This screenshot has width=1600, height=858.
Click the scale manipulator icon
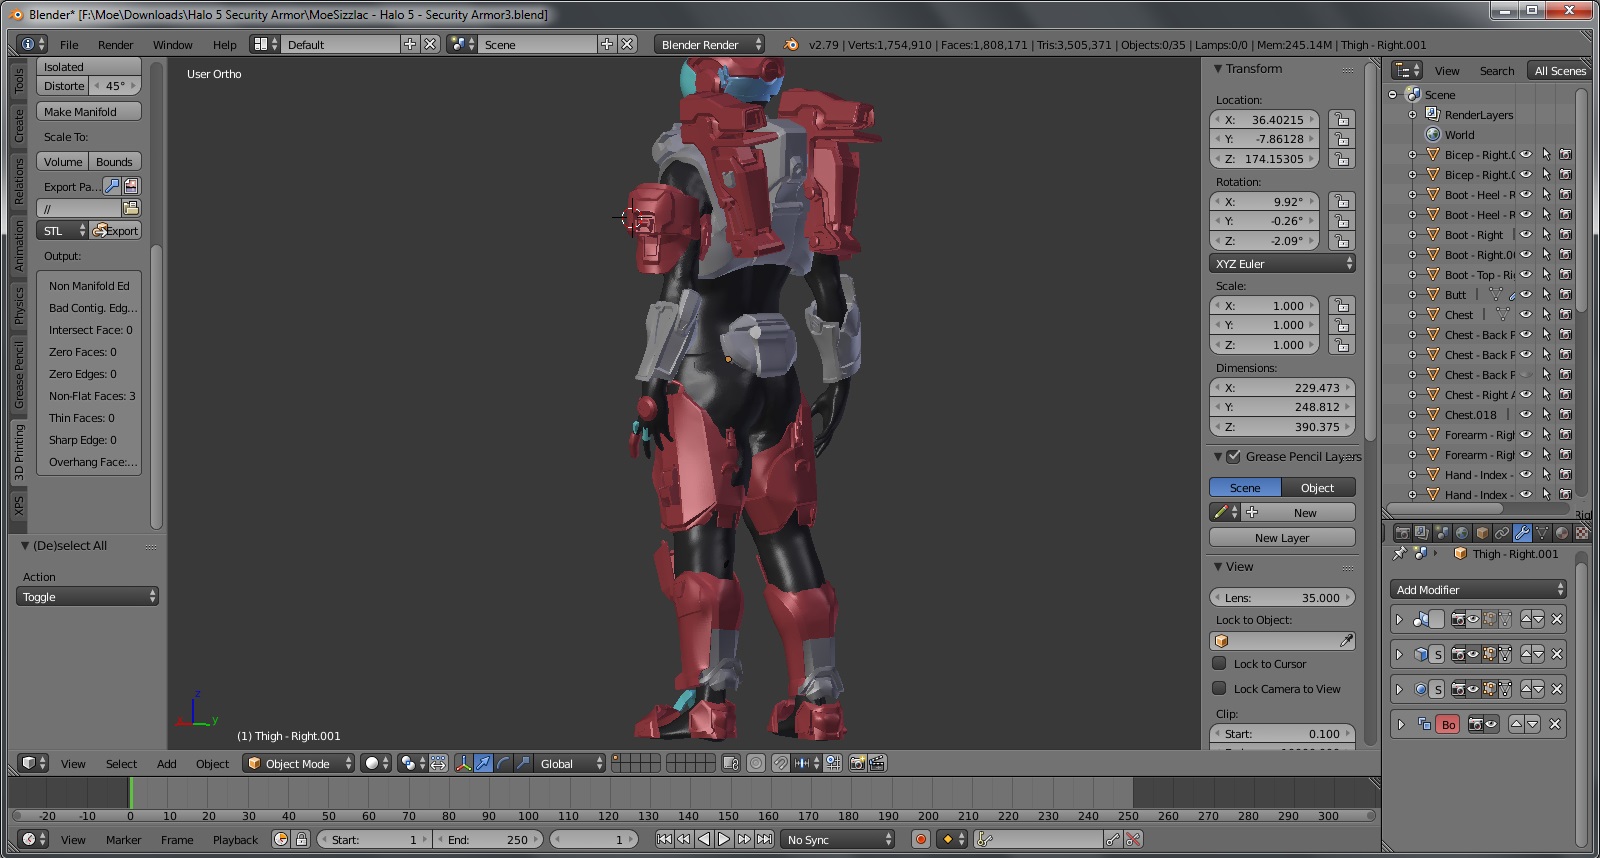(x=523, y=763)
